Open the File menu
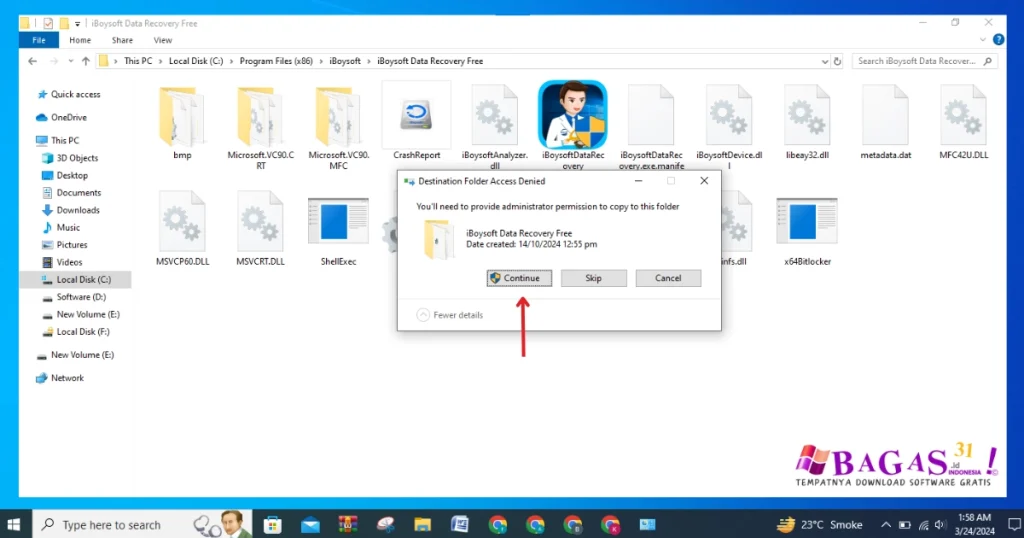The width and height of the screenshot is (1024, 538). pos(39,40)
